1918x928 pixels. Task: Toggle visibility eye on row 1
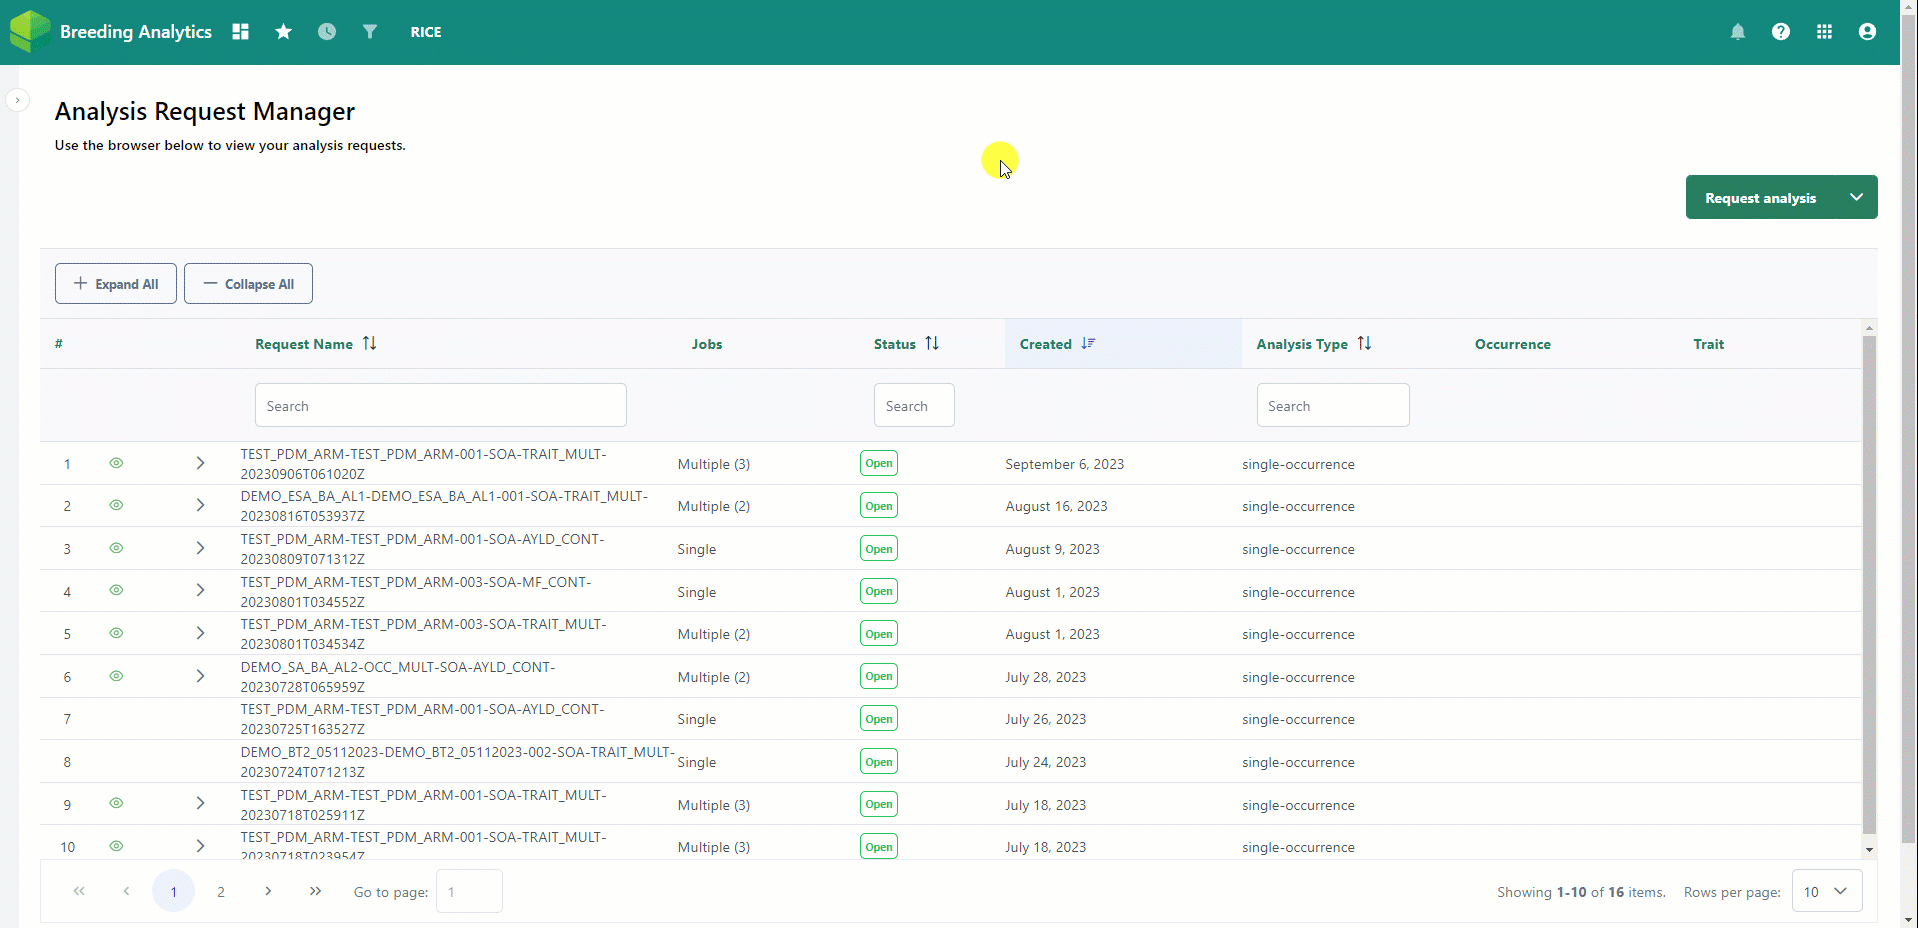(116, 463)
